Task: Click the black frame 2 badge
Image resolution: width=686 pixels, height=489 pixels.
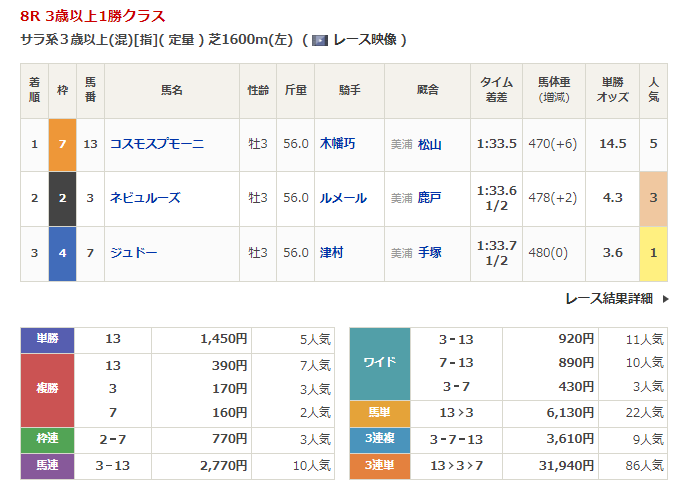Action: tap(62, 198)
